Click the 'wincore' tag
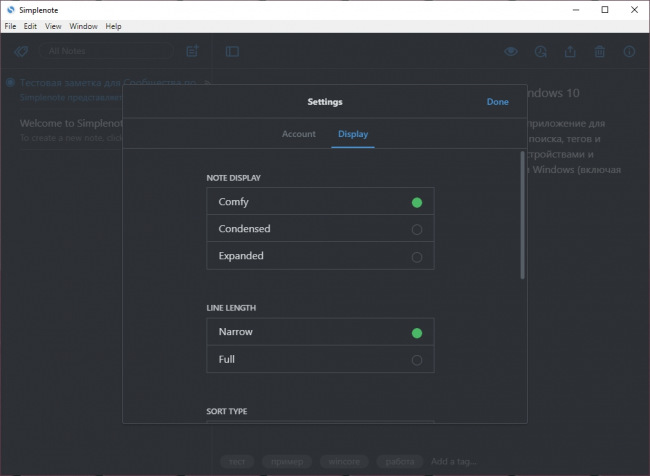The width and height of the screenshot is (650, 476). [344, 461]
